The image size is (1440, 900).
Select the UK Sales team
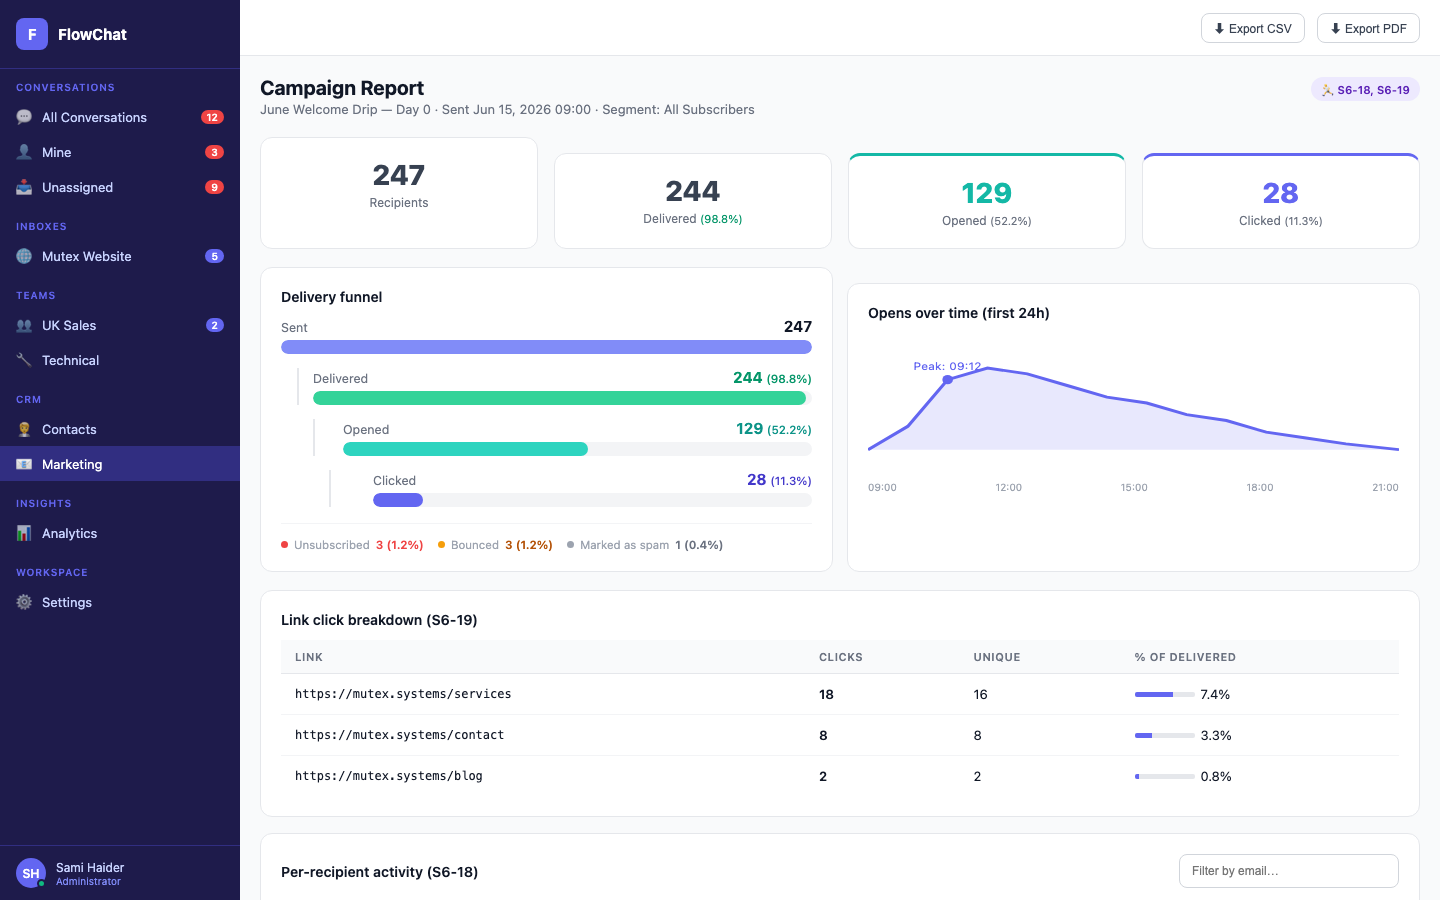120,325
